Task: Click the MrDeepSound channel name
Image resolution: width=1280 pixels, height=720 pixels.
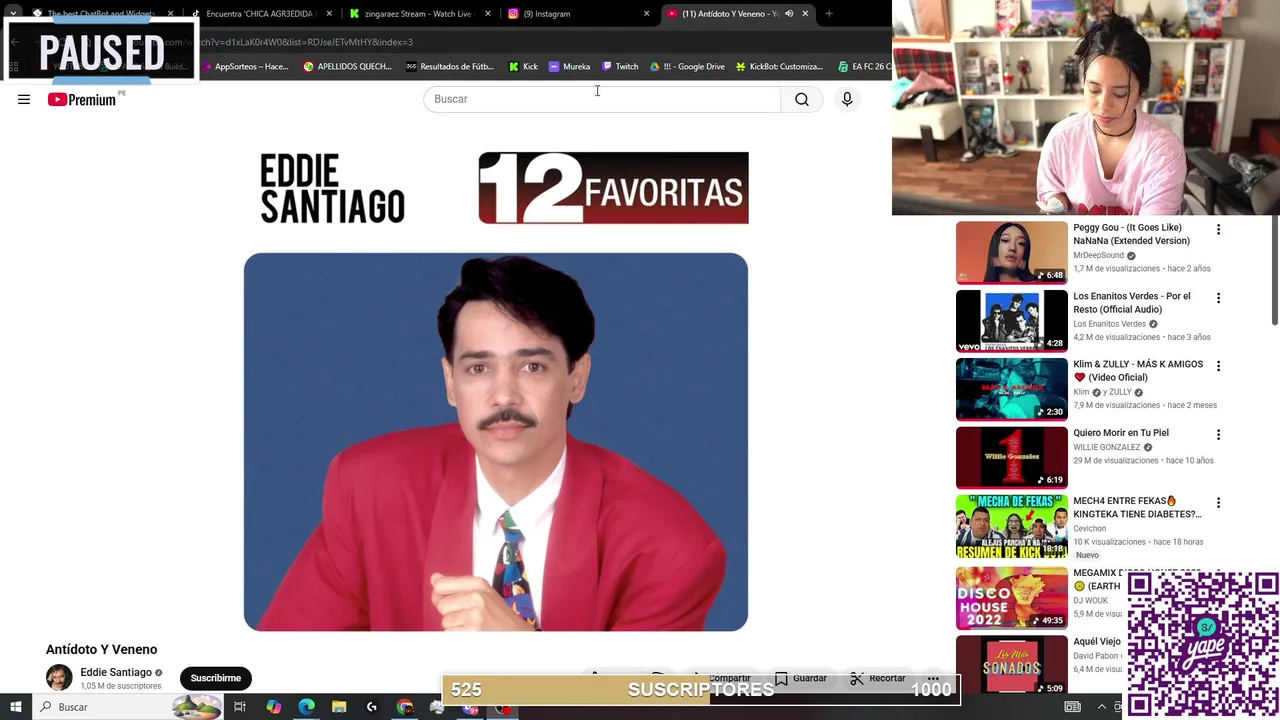Action: (x=1098, y=255)
